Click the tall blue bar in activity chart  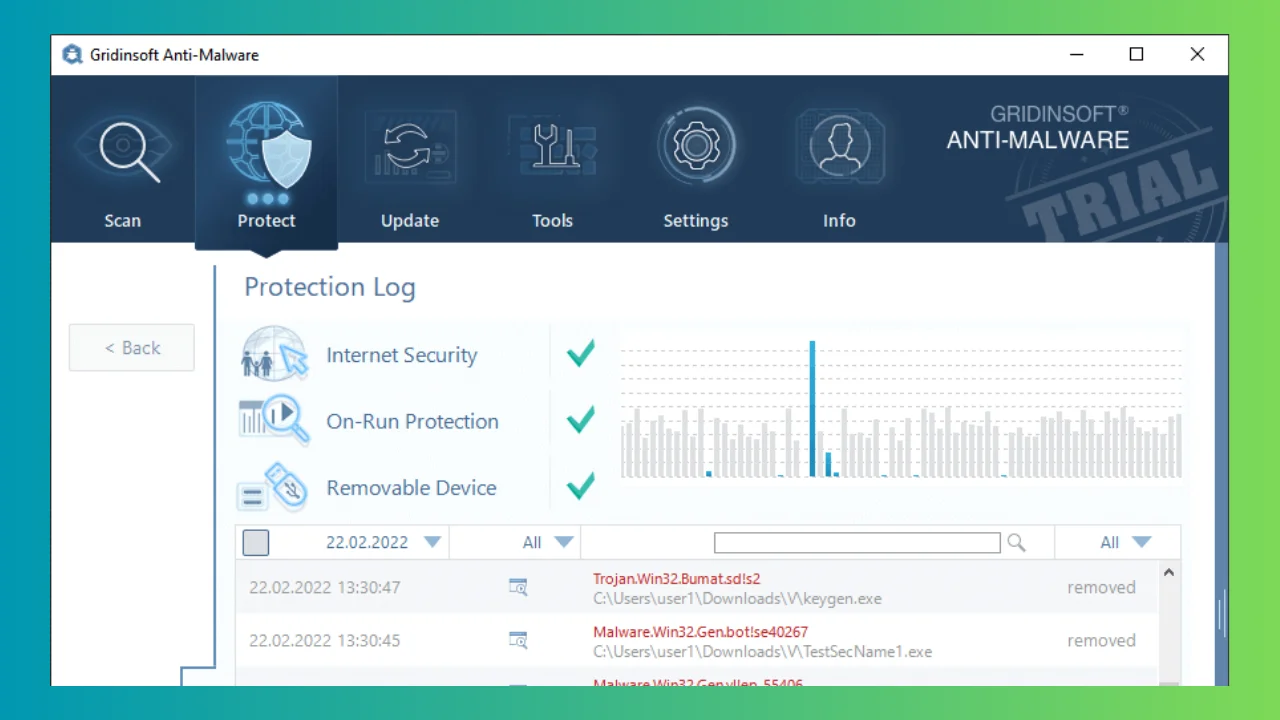coord(812,409)
